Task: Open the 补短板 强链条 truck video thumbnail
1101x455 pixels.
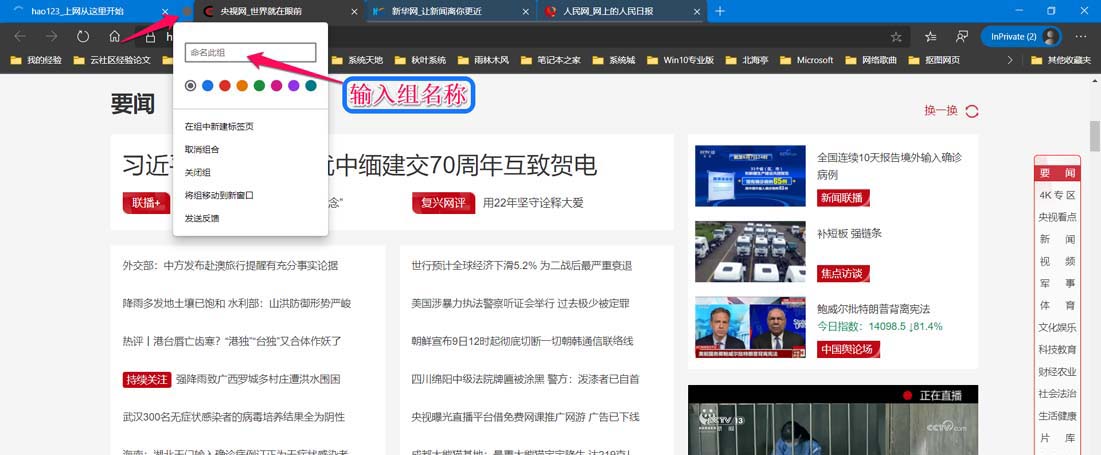Action: click(x=750, y=252)
